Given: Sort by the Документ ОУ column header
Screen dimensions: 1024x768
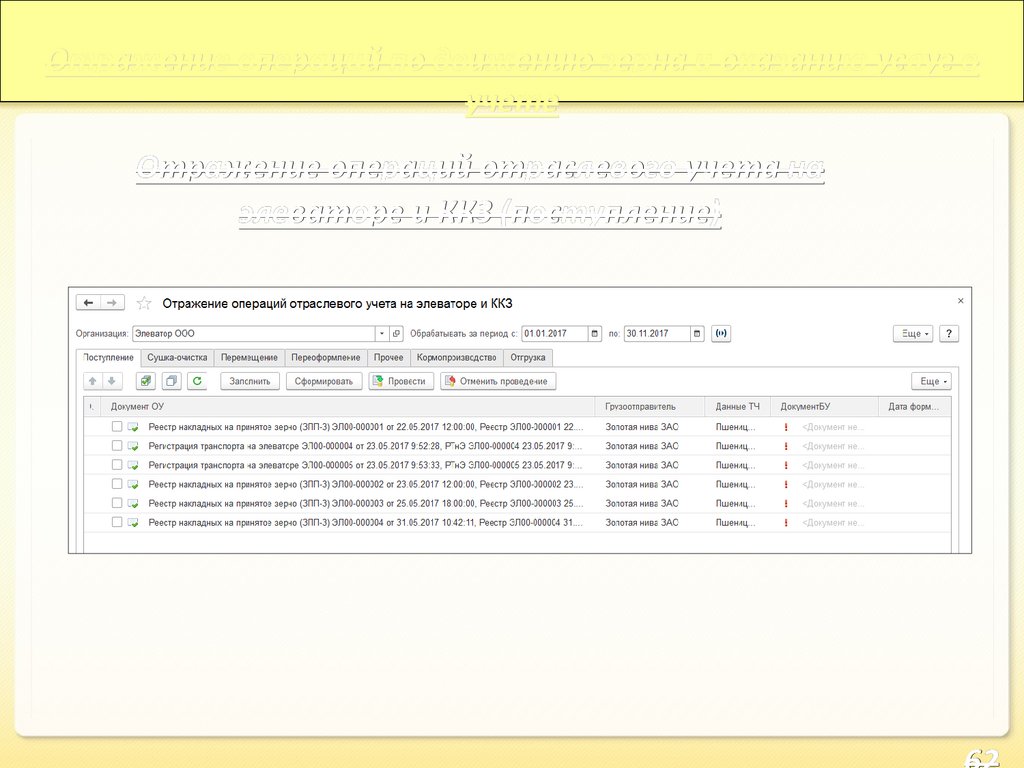Looking at the screenshot, I should click(347, 407).
